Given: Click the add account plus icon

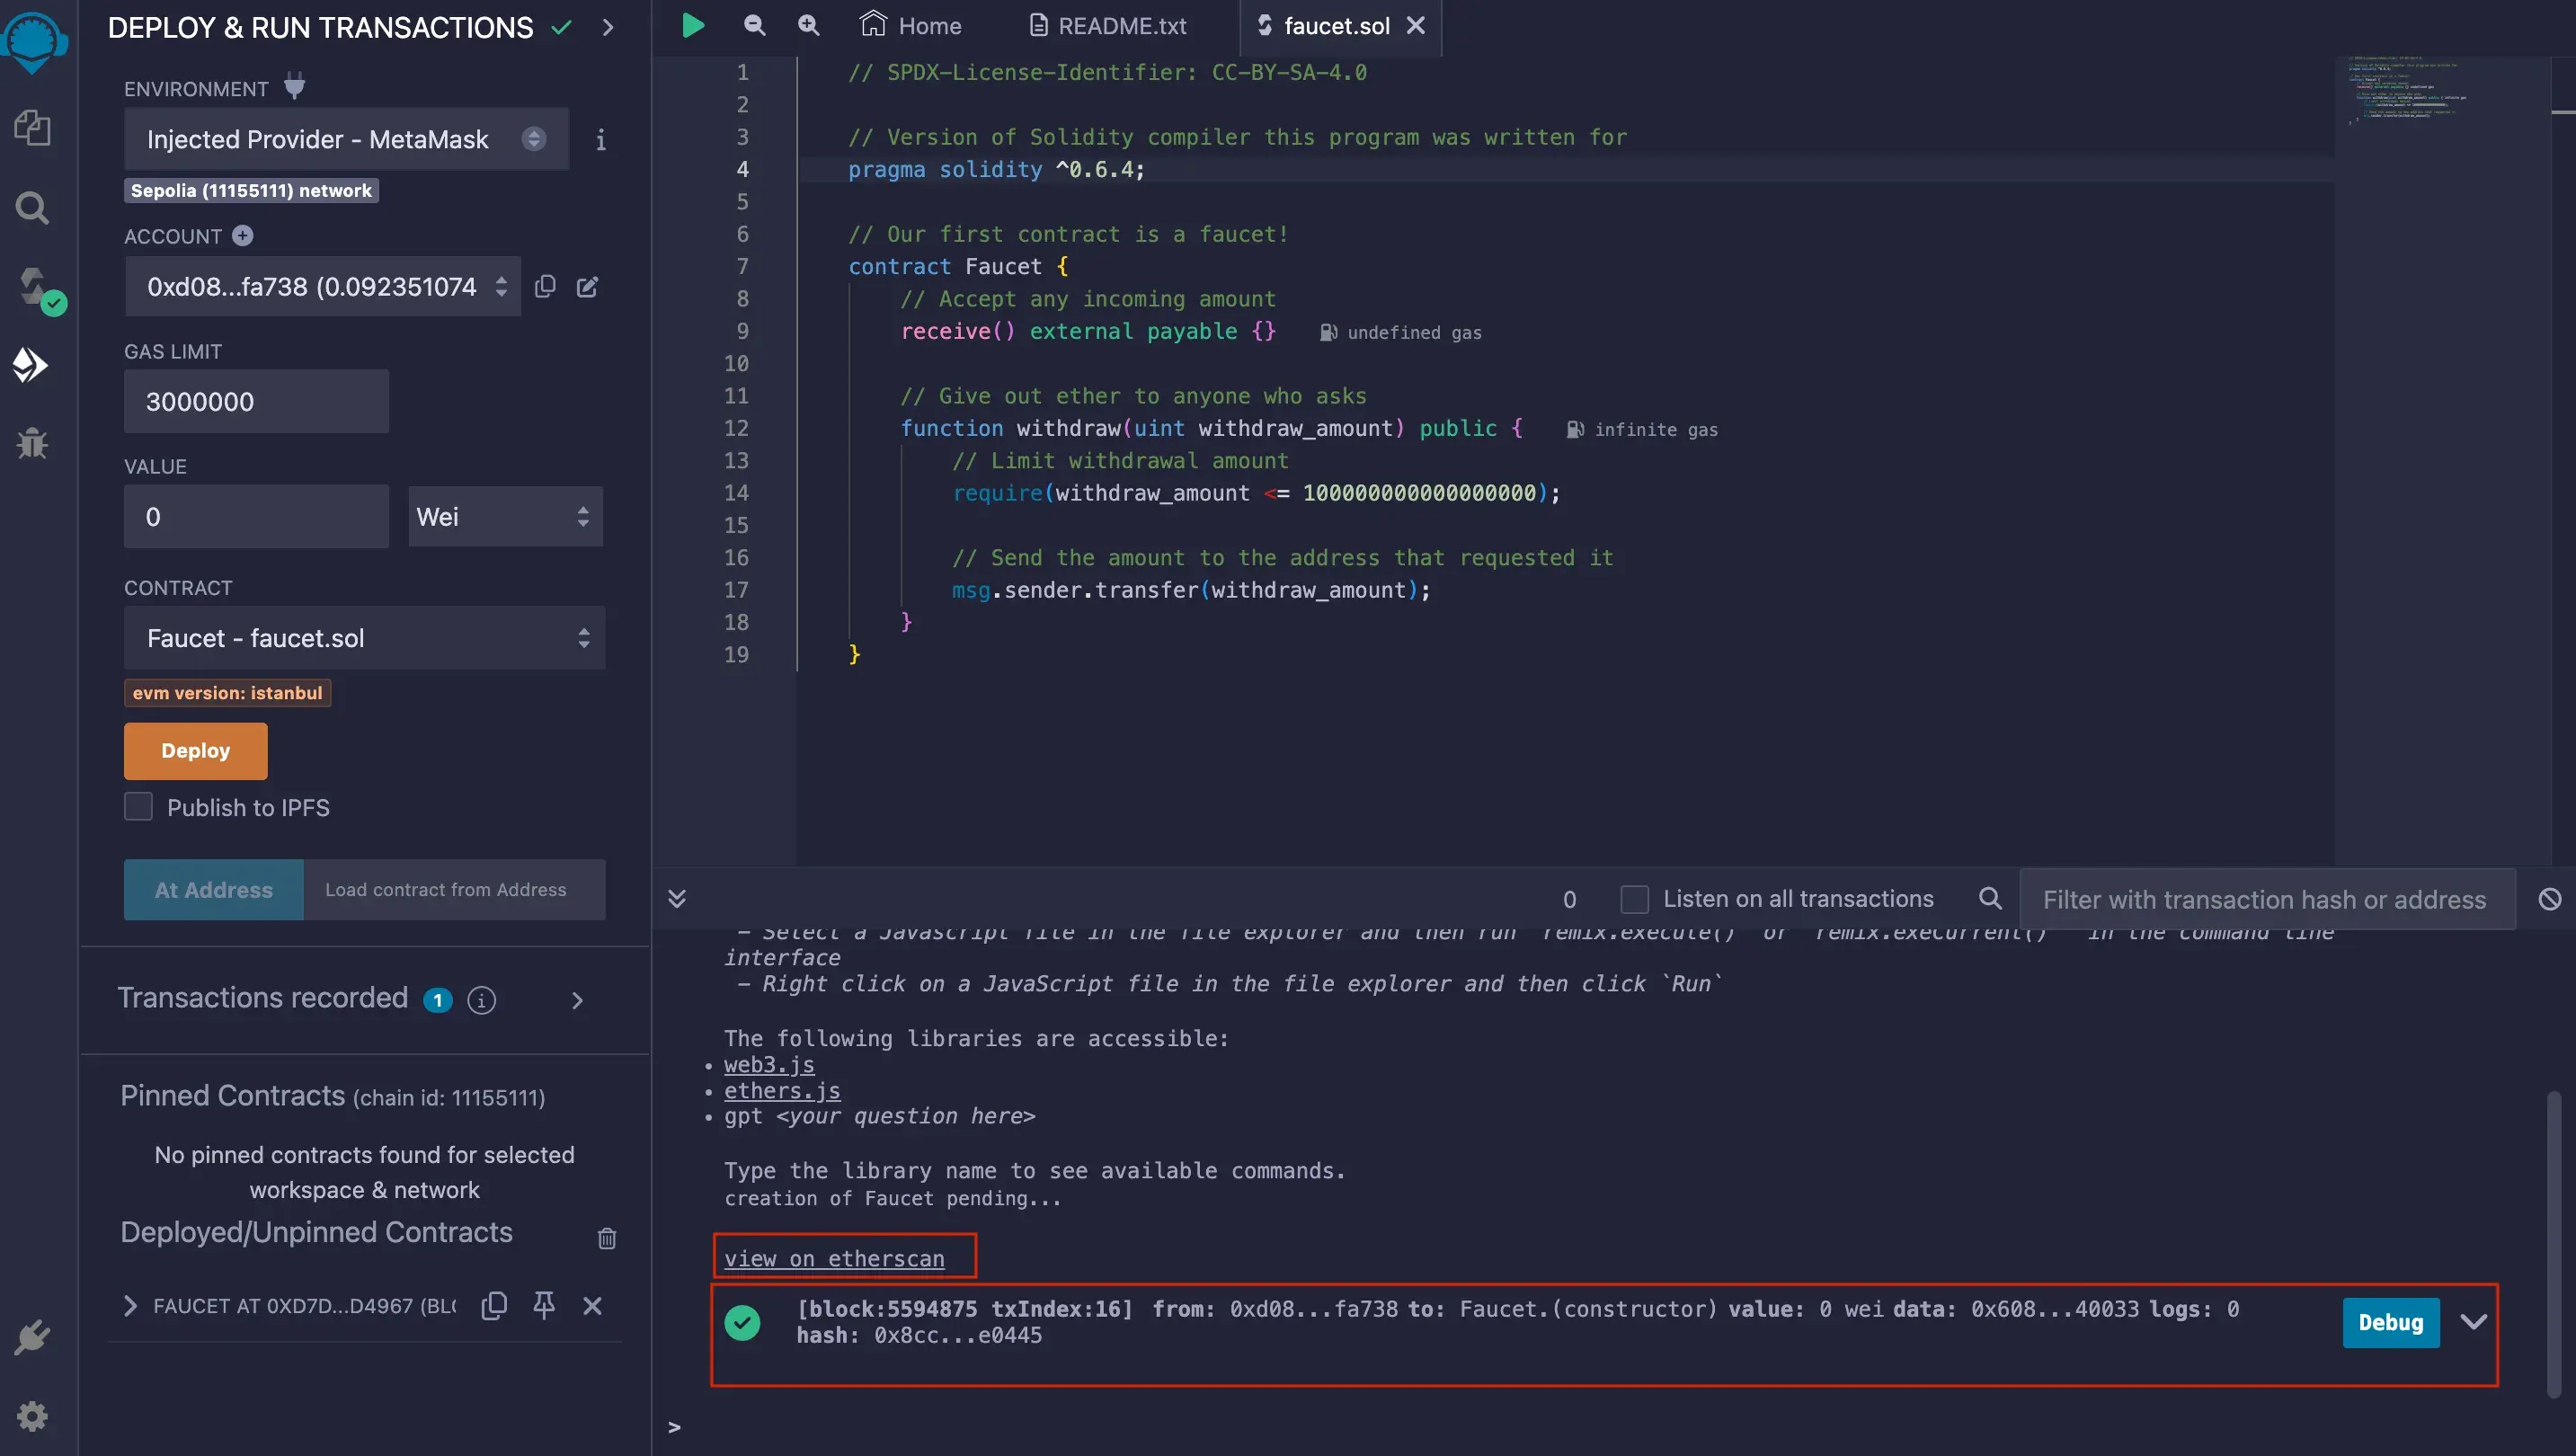Looking at the screenshot, I should click(243, 235).
